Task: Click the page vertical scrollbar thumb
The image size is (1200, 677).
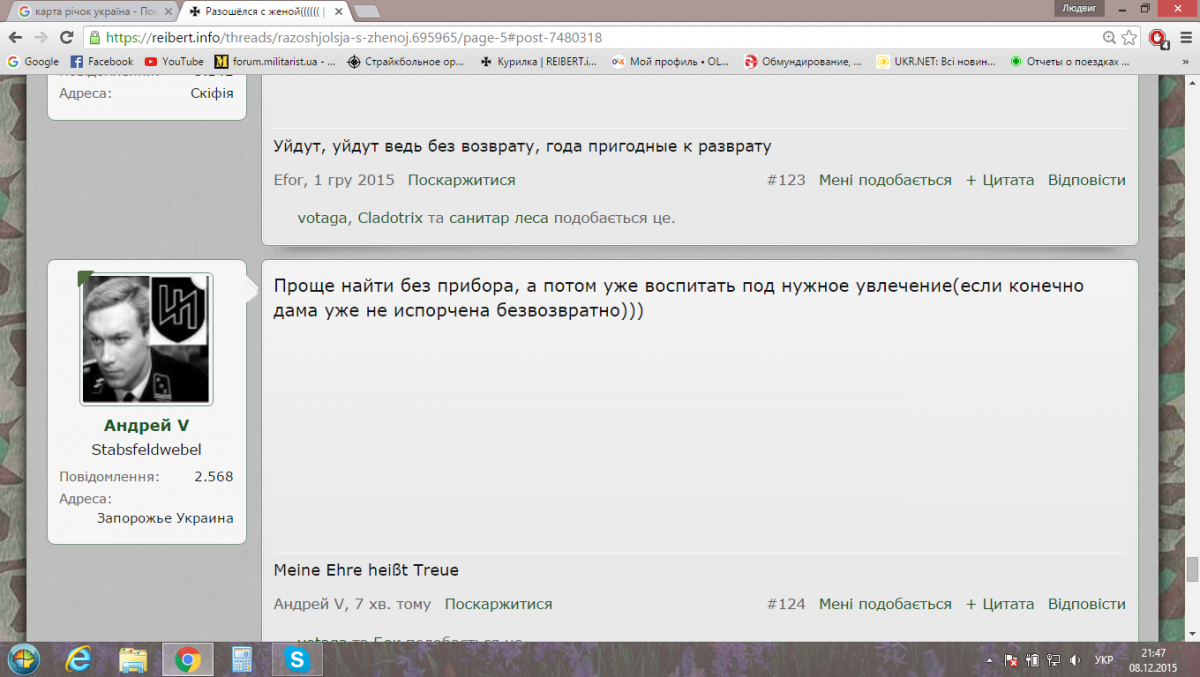Action: click(x=1192, y=569)
